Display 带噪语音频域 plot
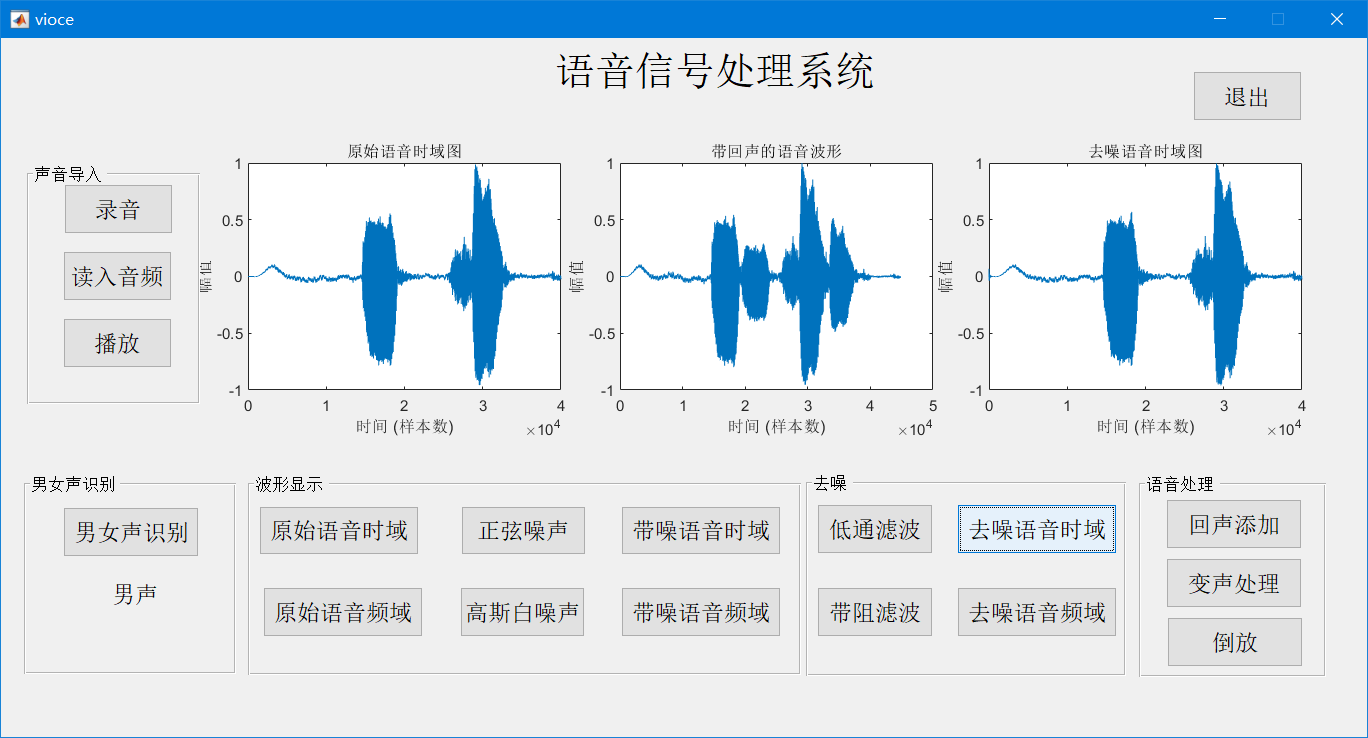Screen dimensions: 1368x738 click(x=701, y=612)
